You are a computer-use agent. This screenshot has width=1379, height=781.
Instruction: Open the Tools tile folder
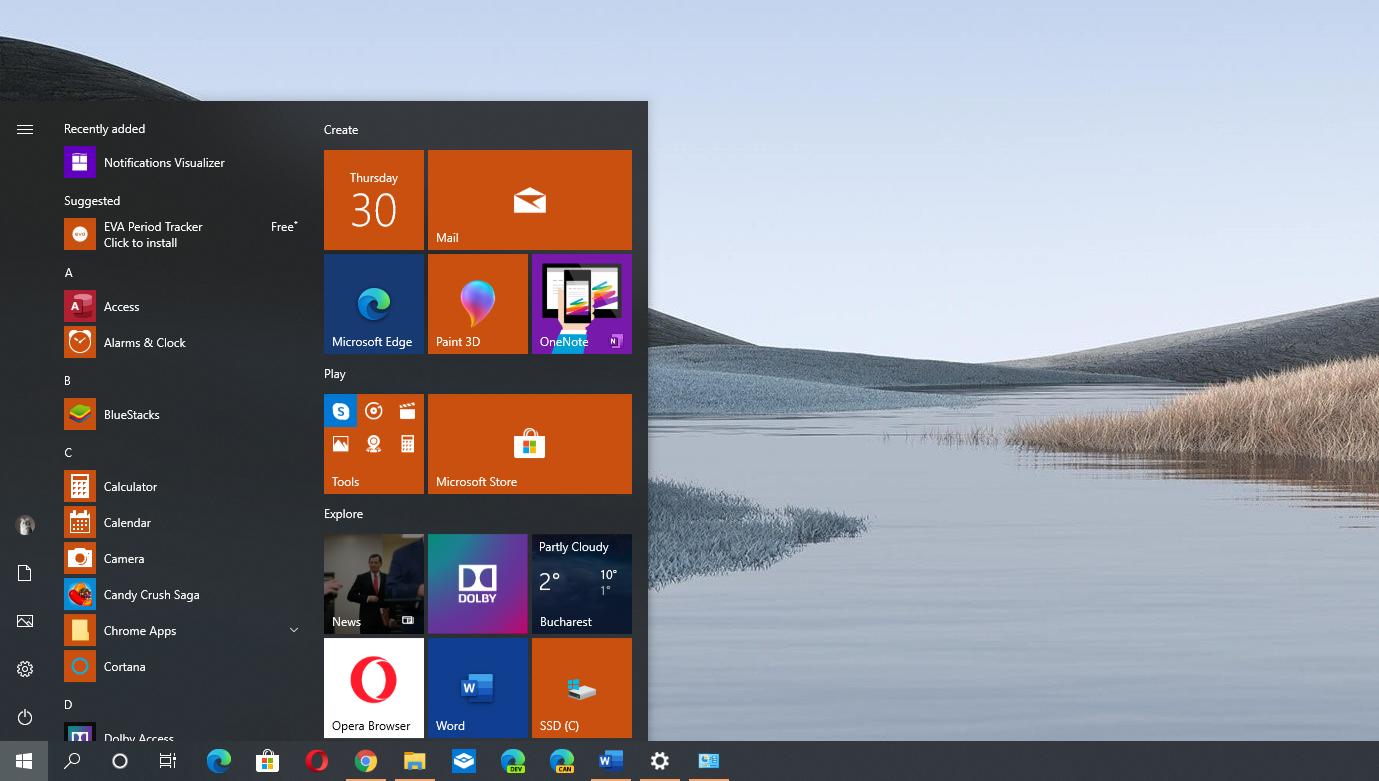[x=374, y=444]
